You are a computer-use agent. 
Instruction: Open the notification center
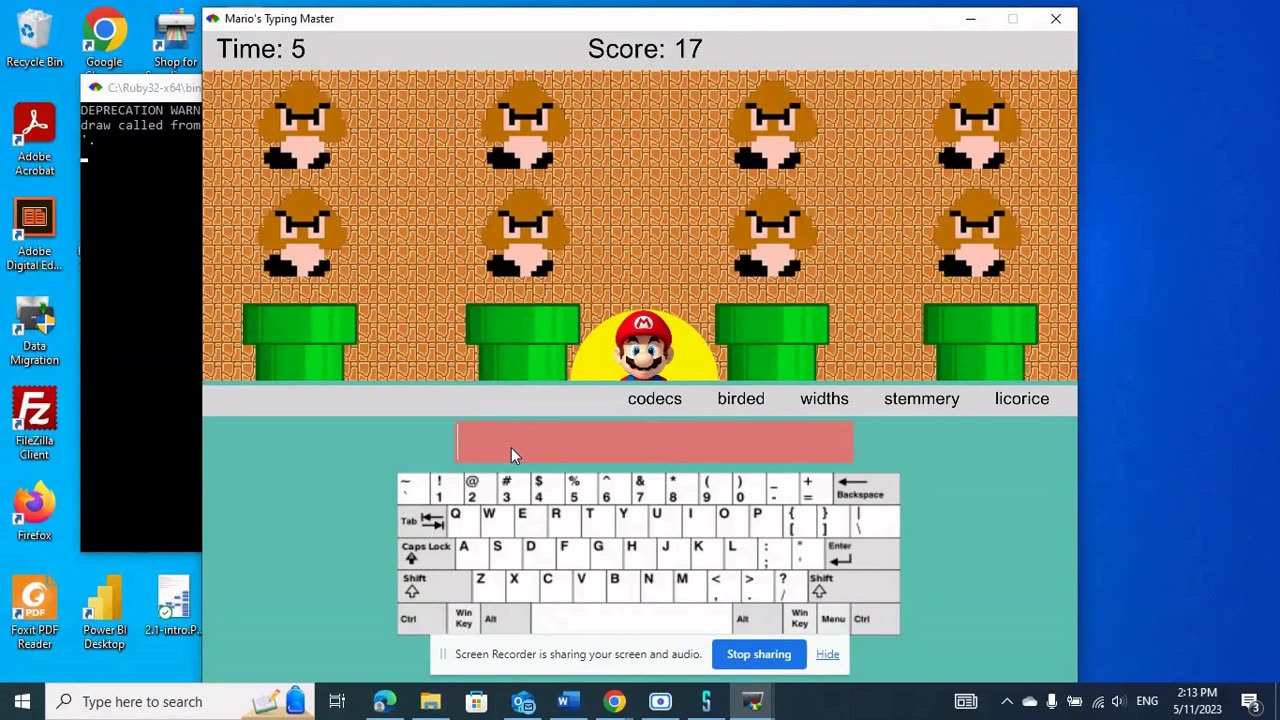pyautogui.click(x=1250, y=701)
